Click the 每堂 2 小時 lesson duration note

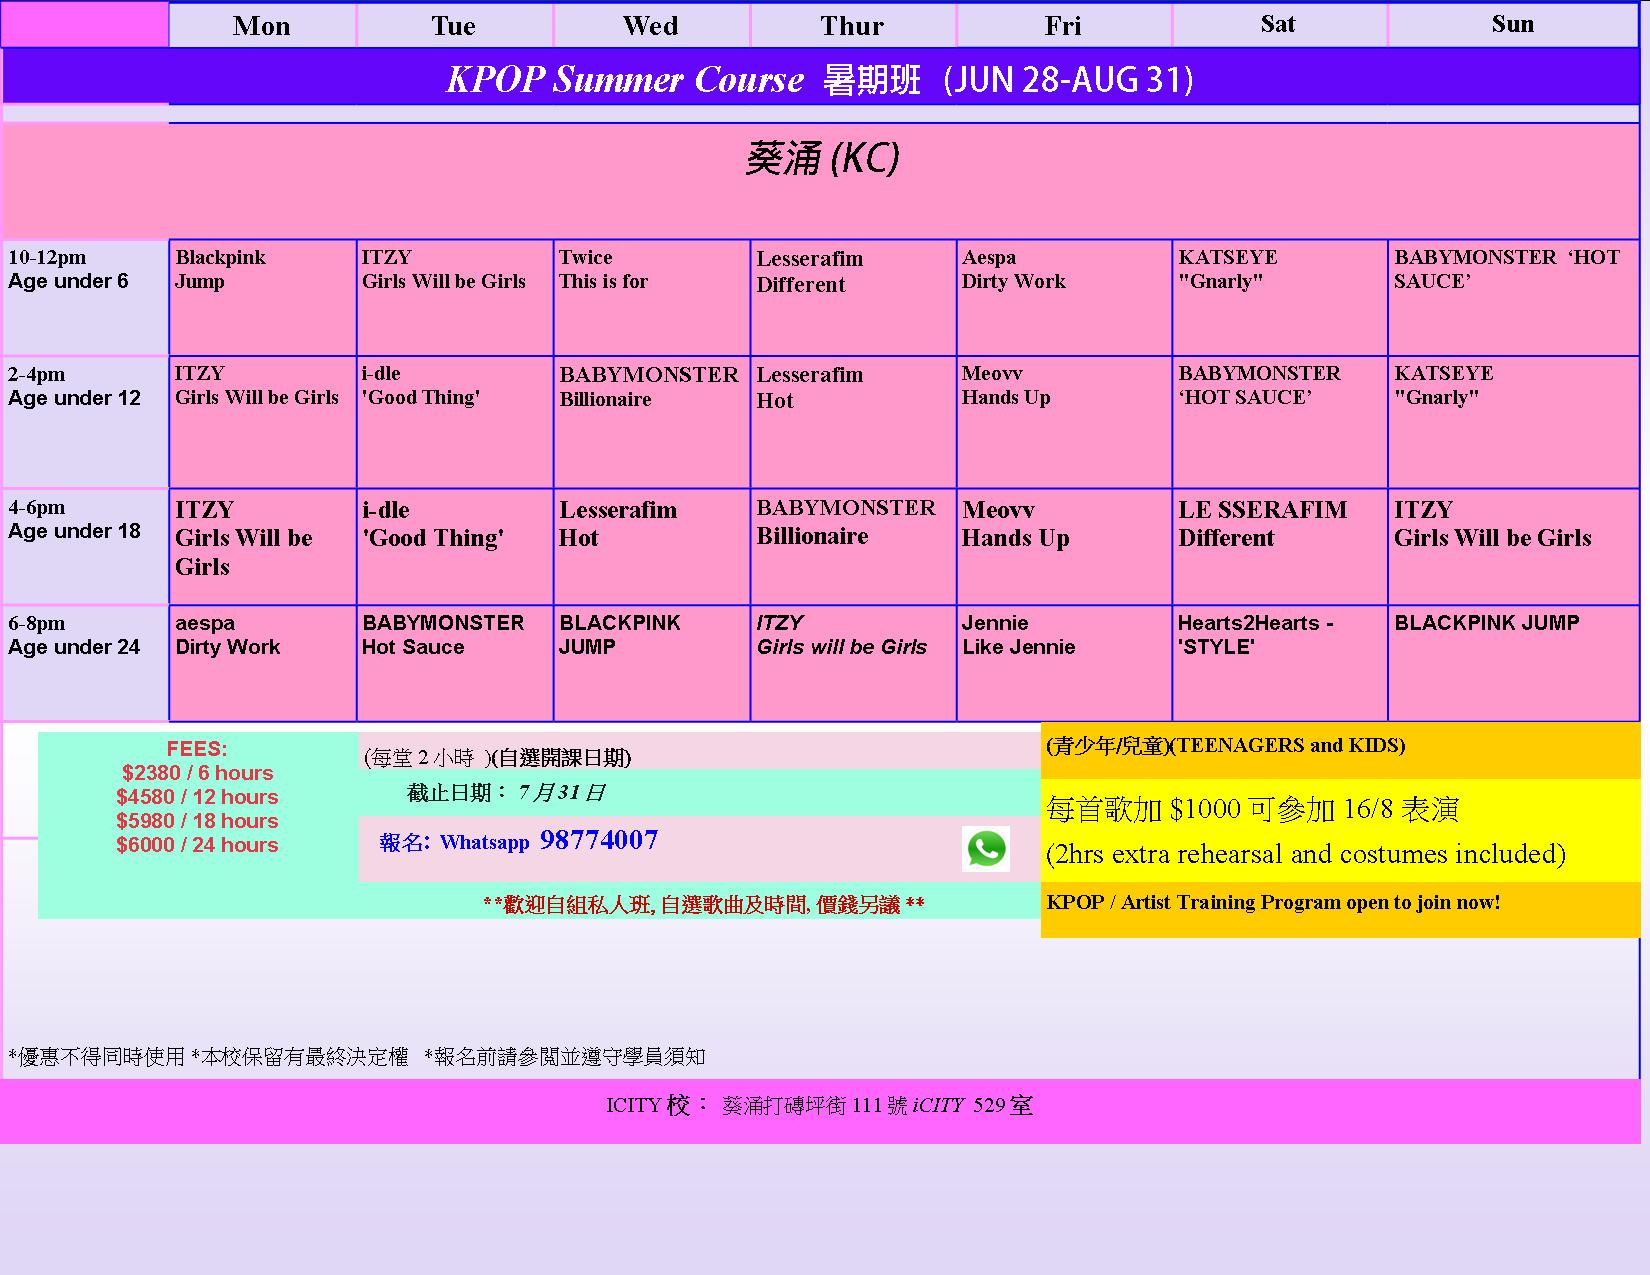(498, 757)
